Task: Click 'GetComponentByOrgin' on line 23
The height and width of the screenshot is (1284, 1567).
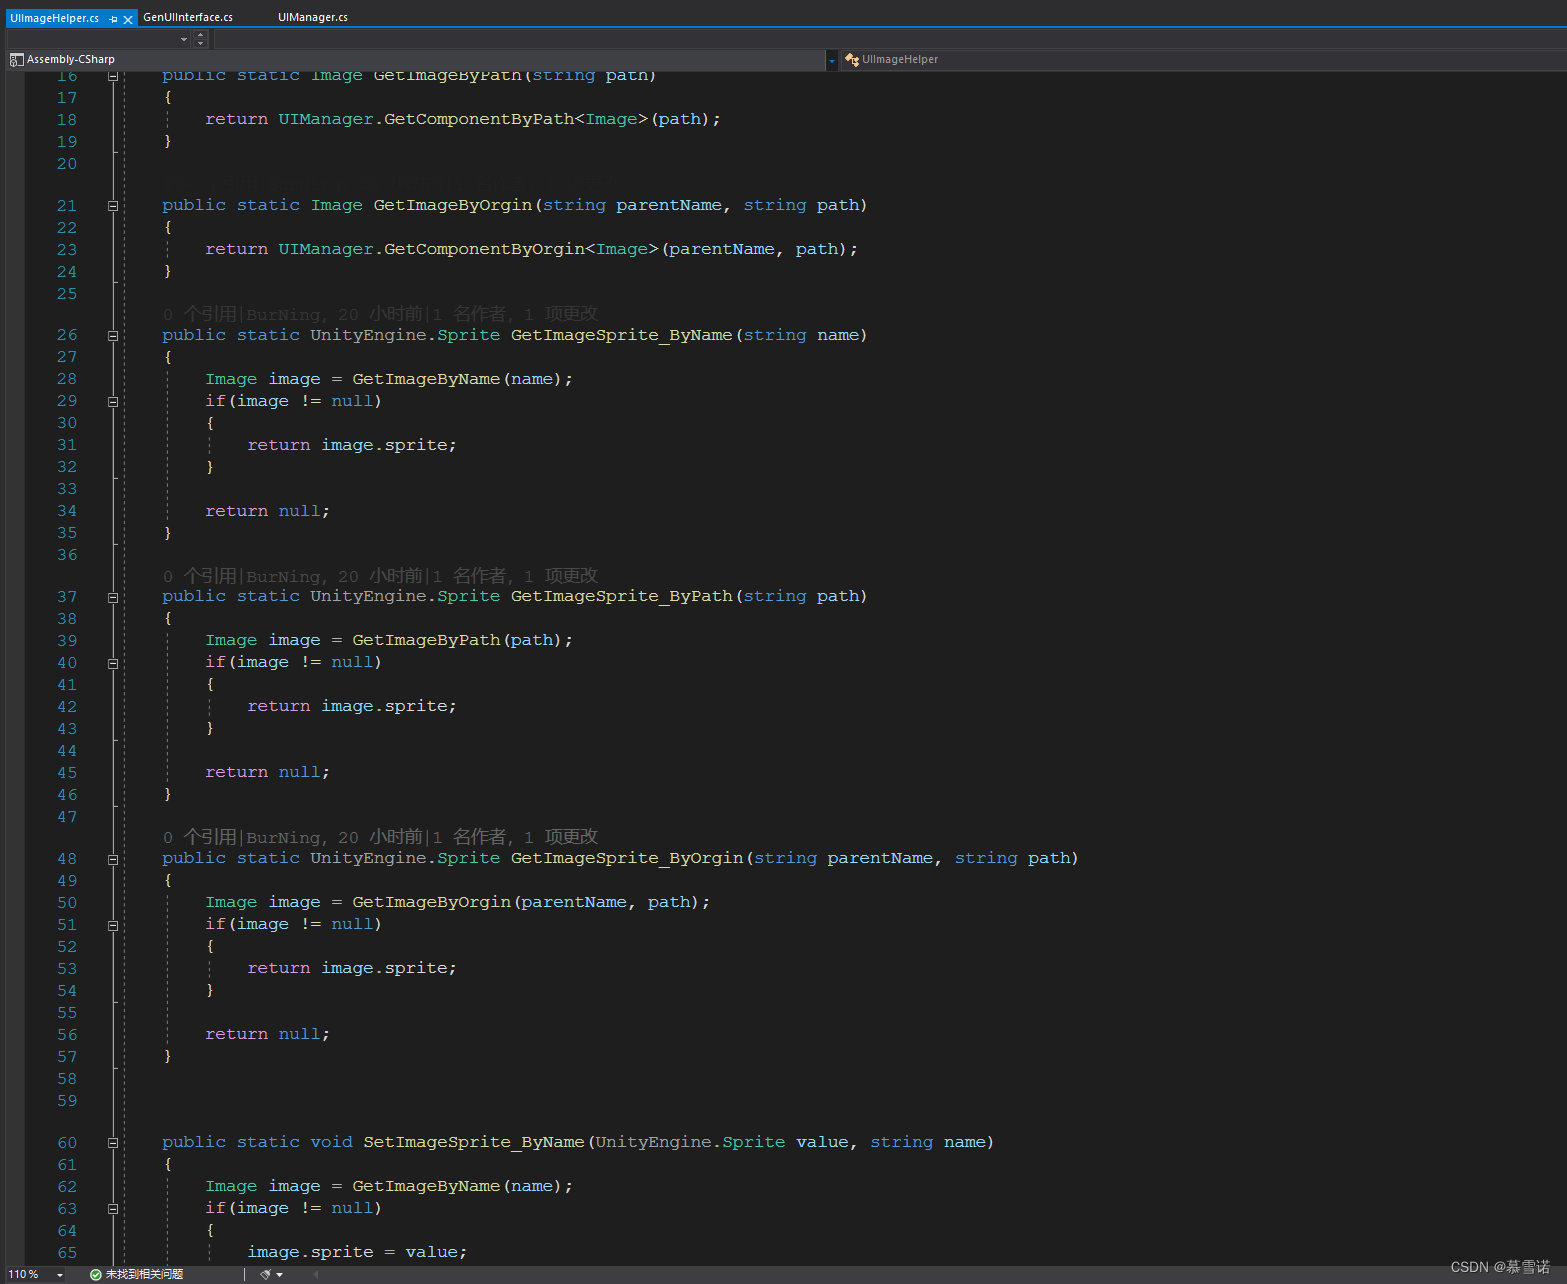Action: click(x=484, y=249)
